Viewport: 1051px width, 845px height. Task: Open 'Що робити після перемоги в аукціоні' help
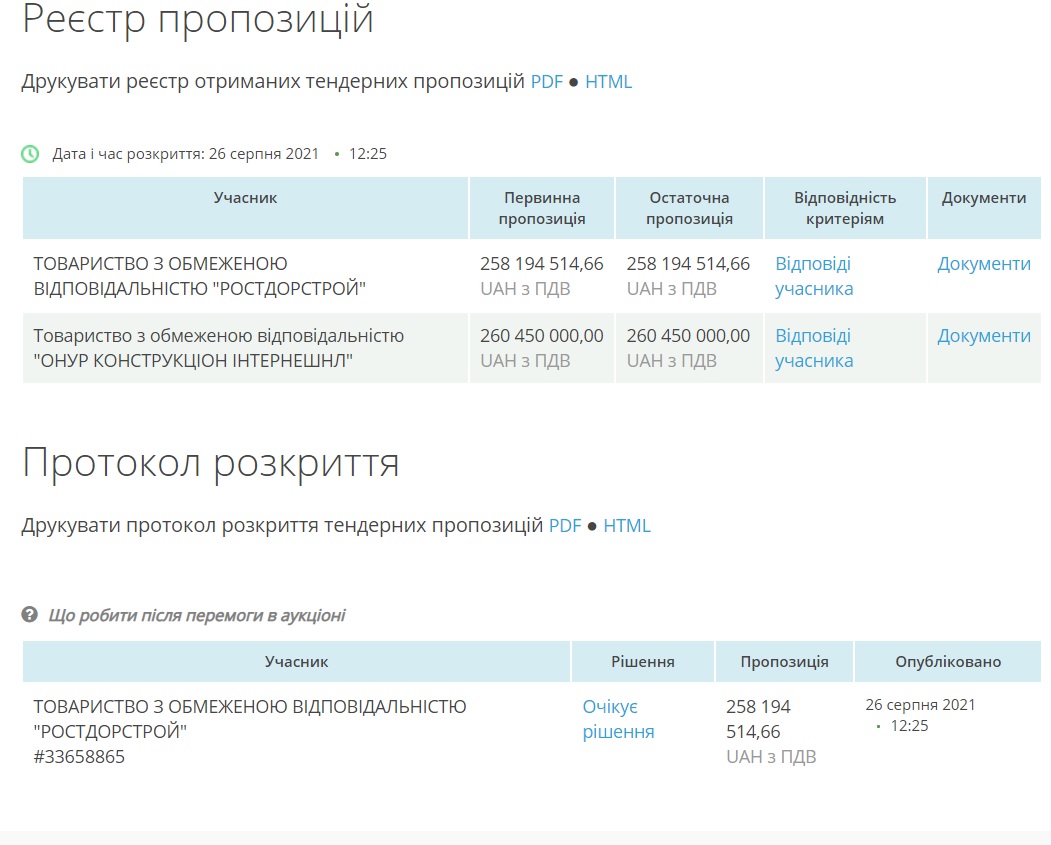[x=196, y=615]
